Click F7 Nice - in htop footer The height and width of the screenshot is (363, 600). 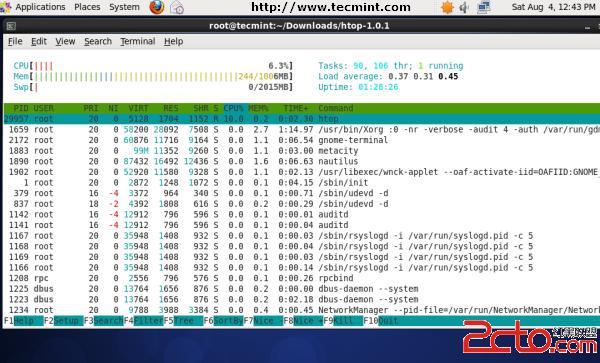pyautogui.click(x=264, y=321)
